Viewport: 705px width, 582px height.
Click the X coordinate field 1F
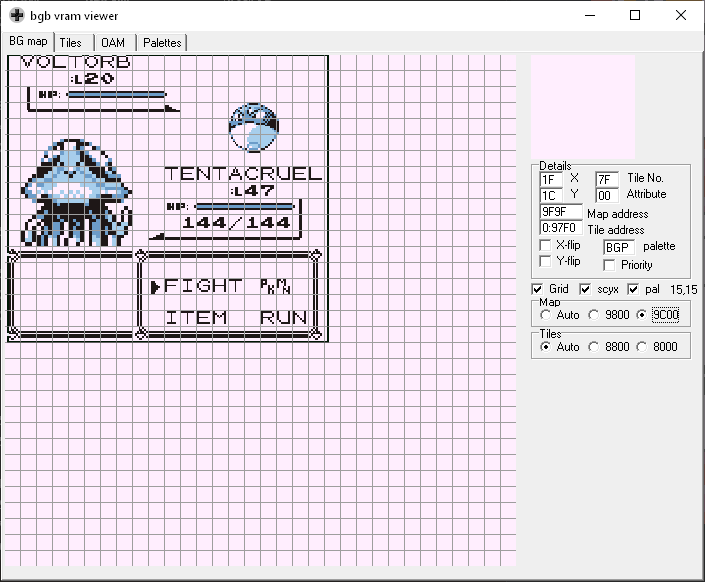[x=551, y=179]
